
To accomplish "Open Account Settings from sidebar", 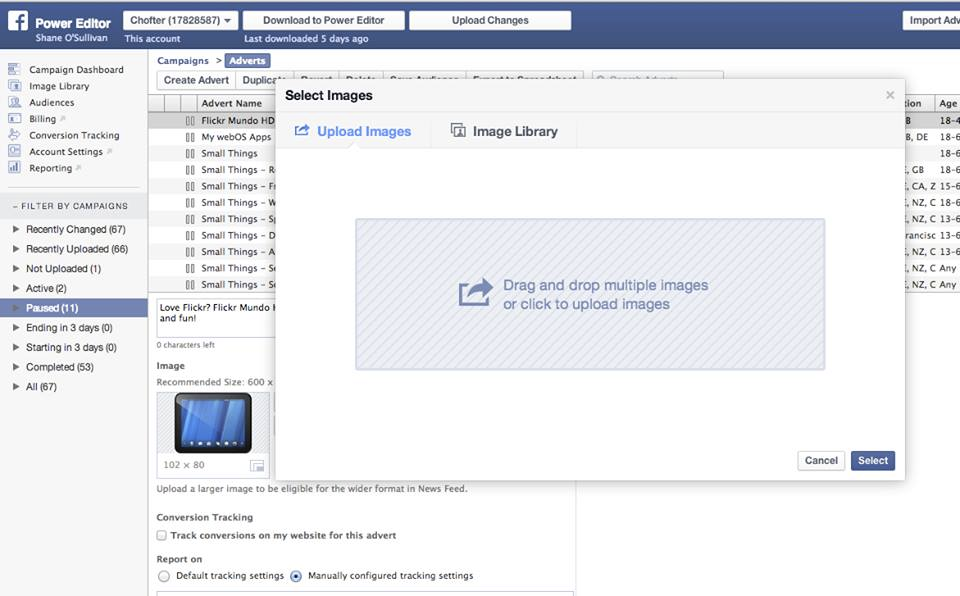I will (66, 151).
